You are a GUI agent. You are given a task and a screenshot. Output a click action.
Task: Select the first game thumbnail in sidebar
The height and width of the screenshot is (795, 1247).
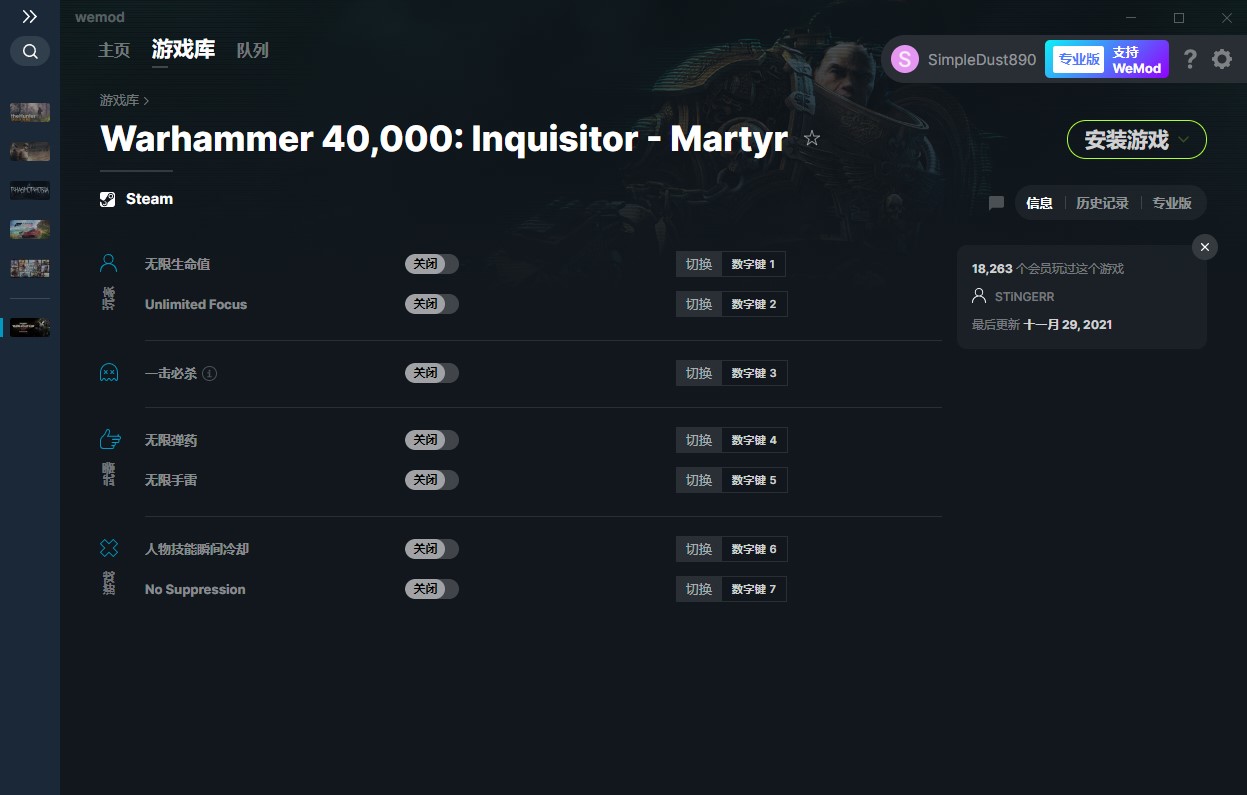[x=30, y=112]
